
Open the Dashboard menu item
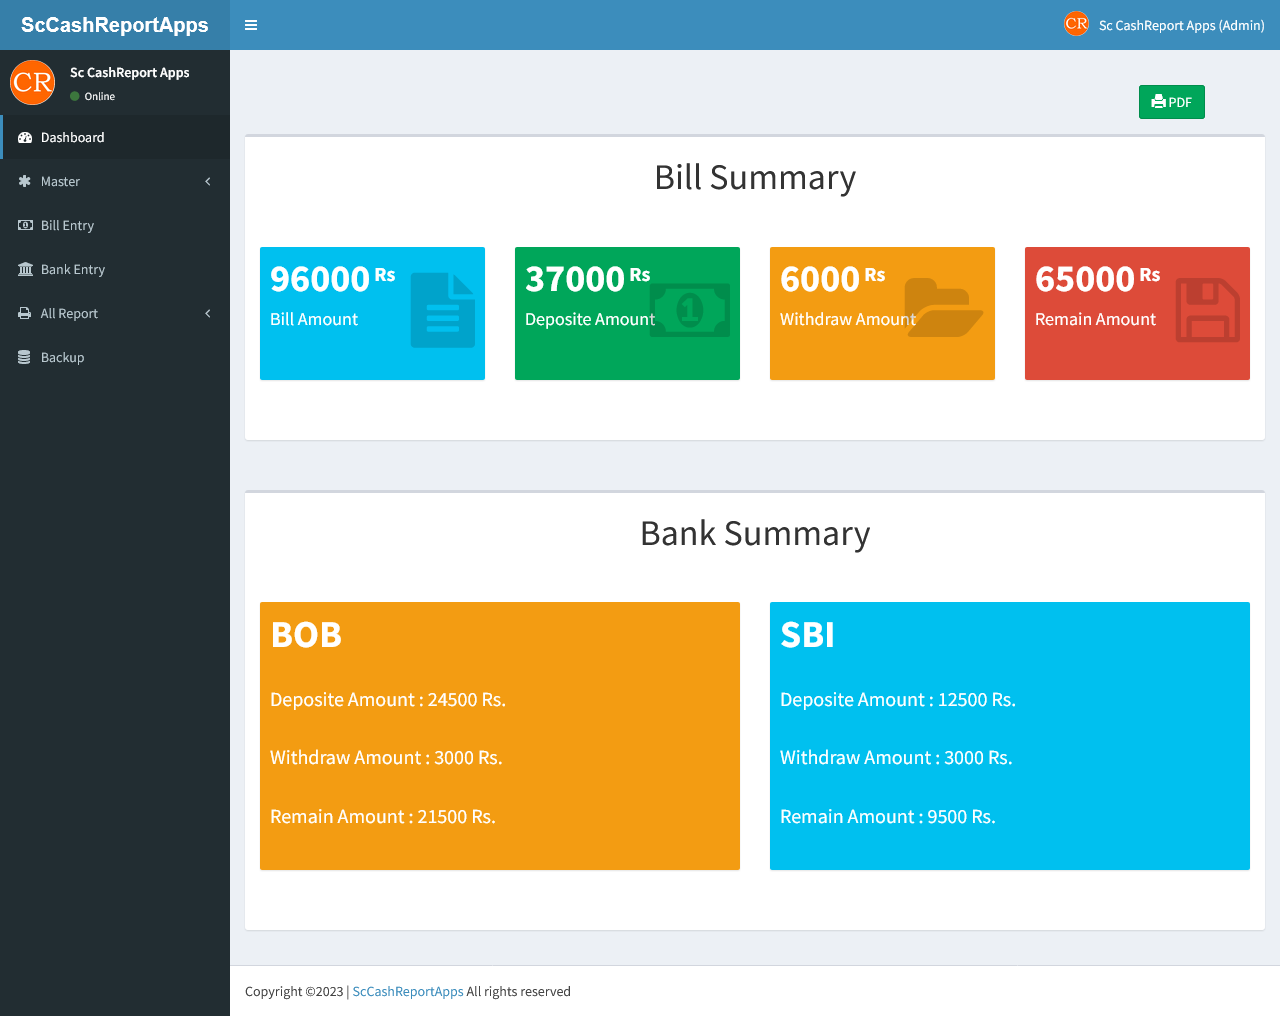pos(72,138)
